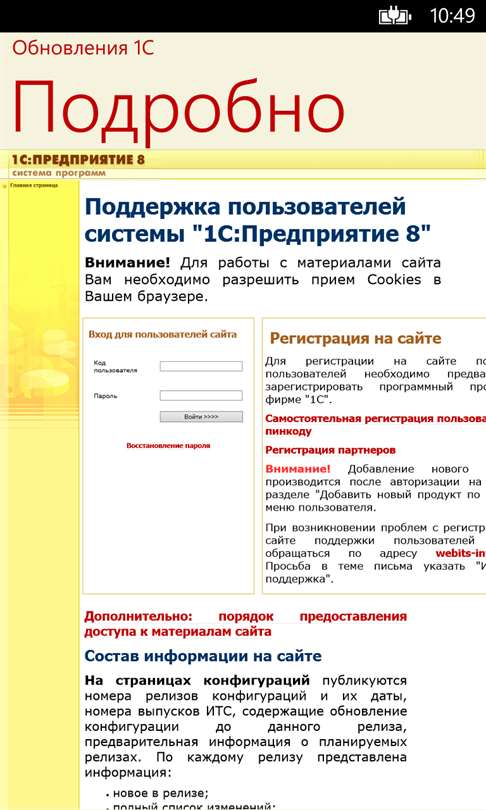Focus the 'Код пользователя' input field
Image resolution: width=486 pixels, height=810 pixels.
[201, 366]
